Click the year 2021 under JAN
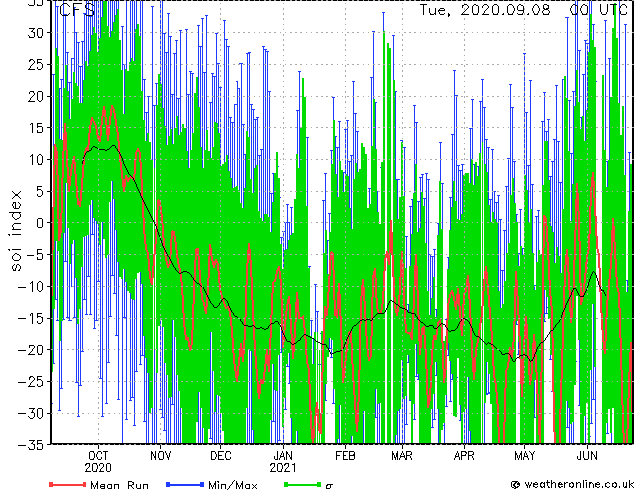Viewport: 634px width, 490px height. click(283, 468)
